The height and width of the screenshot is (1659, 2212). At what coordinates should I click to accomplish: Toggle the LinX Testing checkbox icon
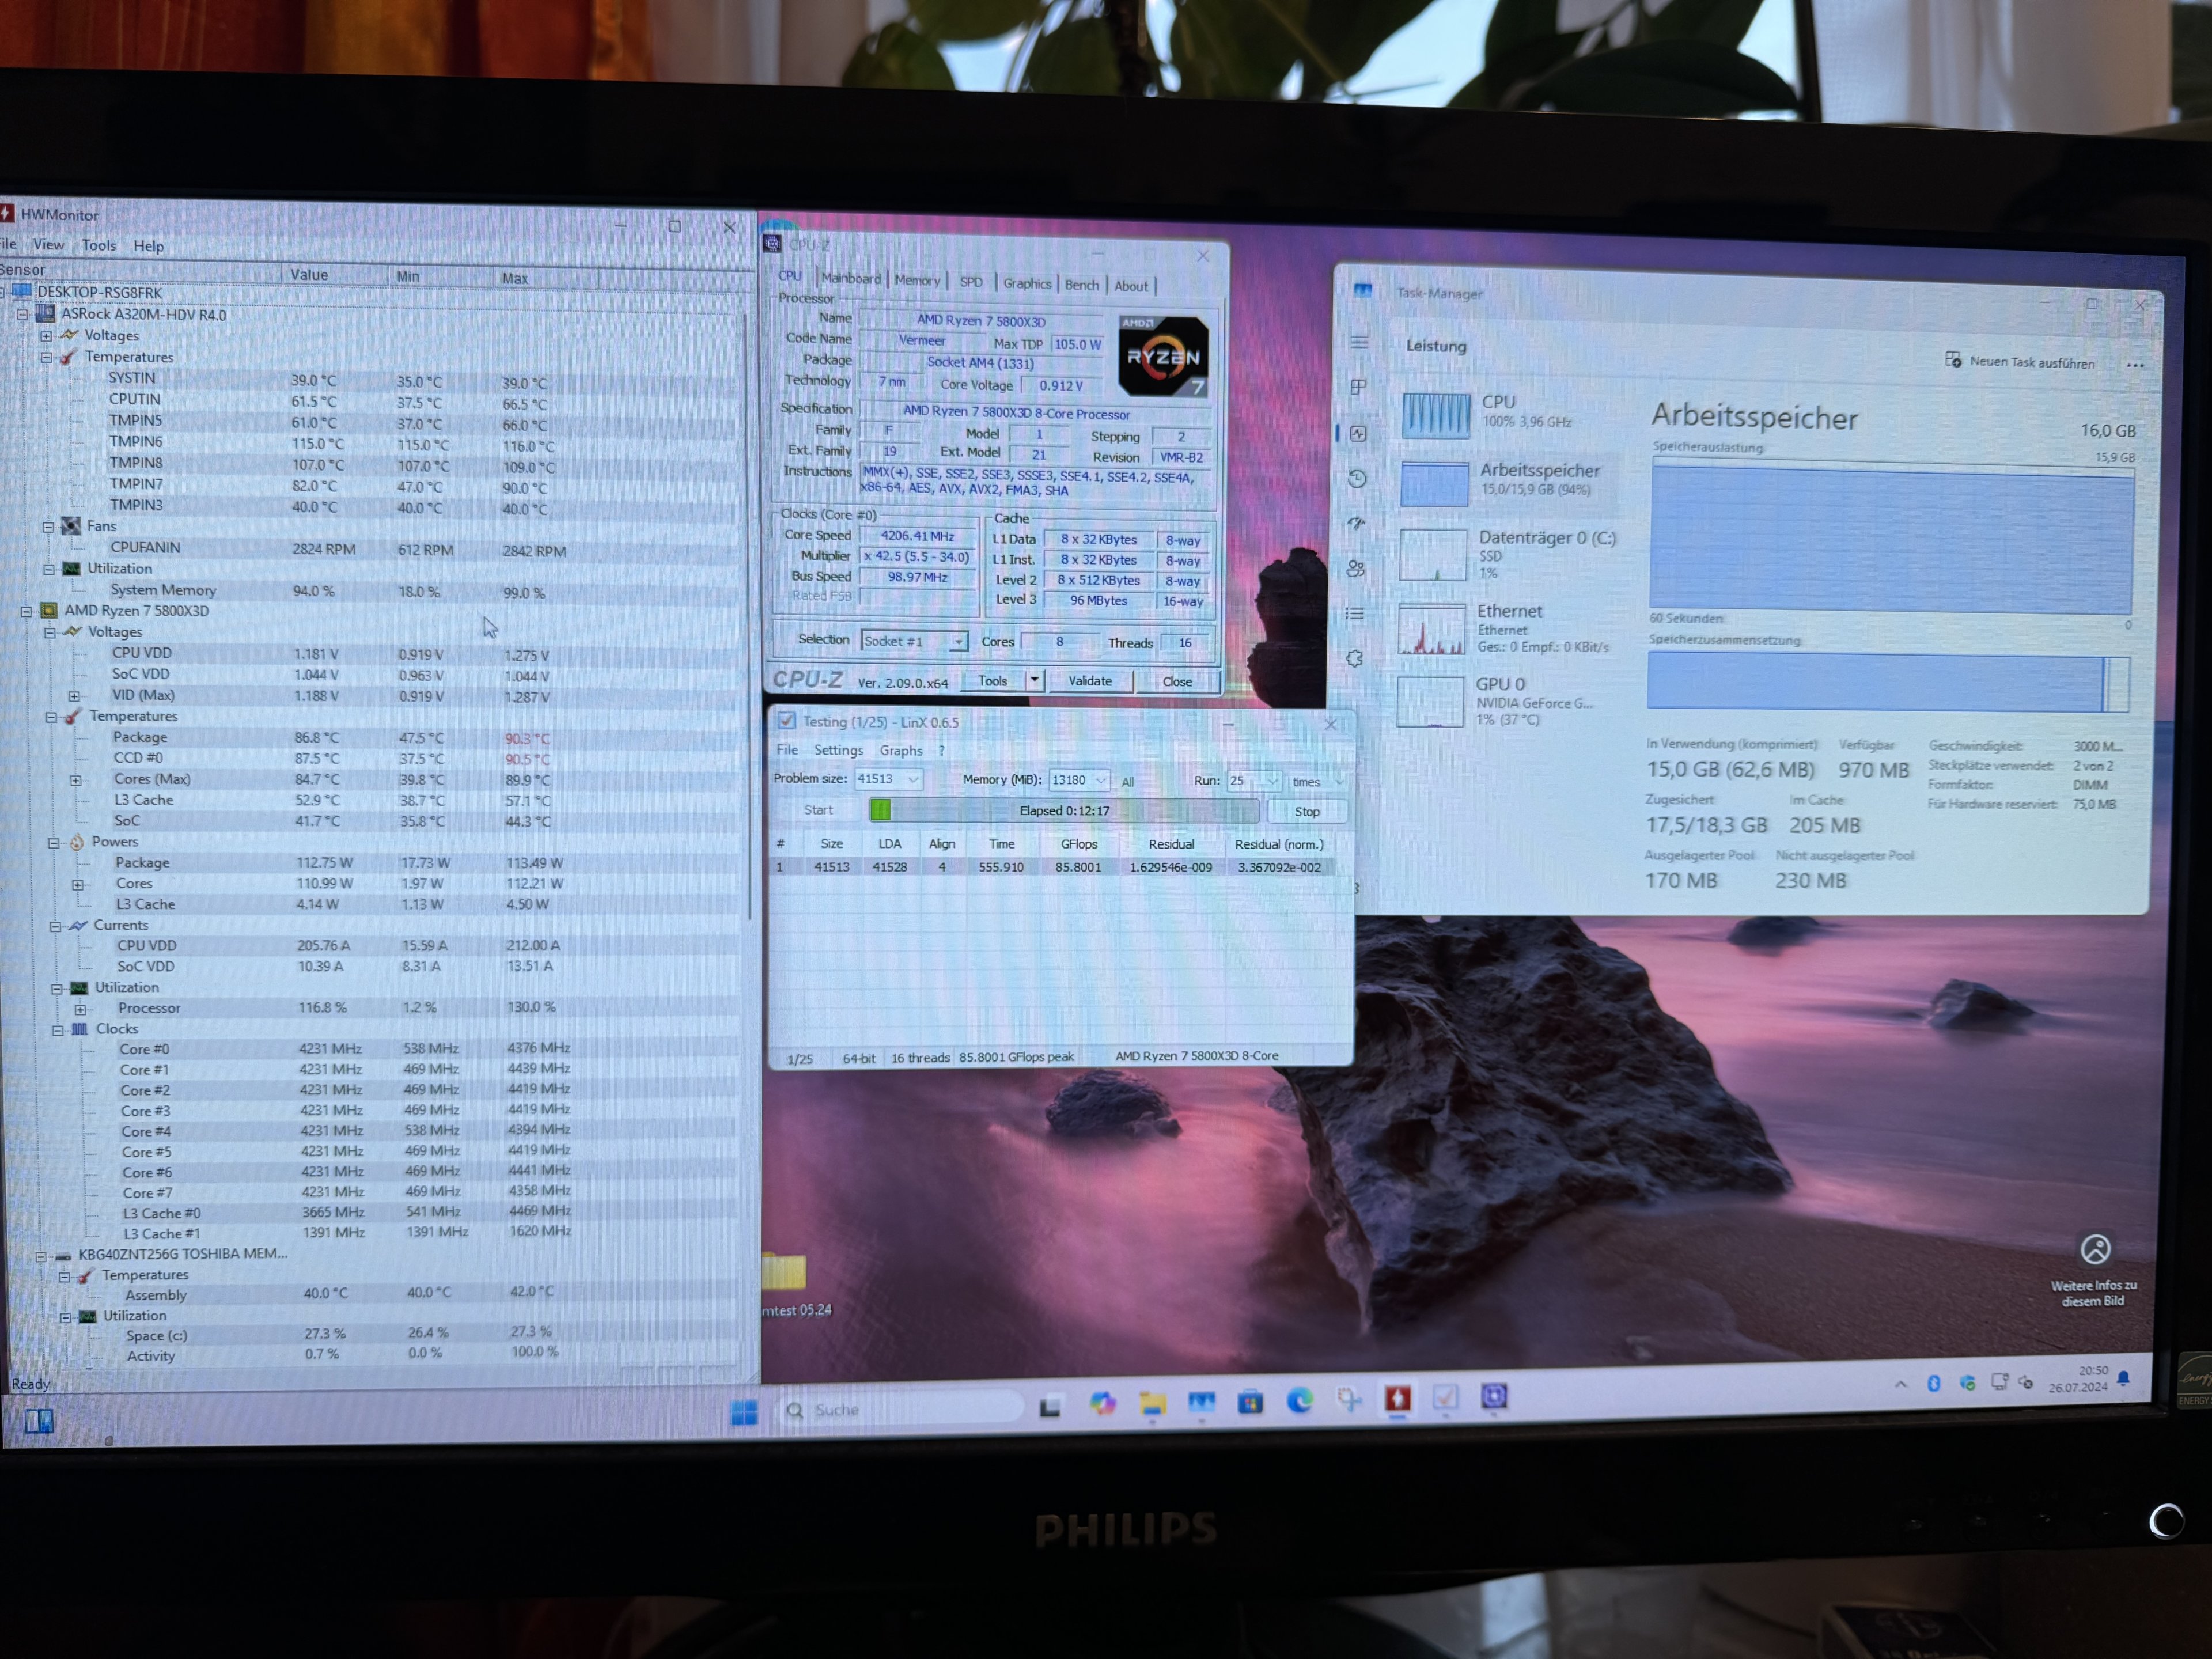pyautogui.click(x=787, y=721)
